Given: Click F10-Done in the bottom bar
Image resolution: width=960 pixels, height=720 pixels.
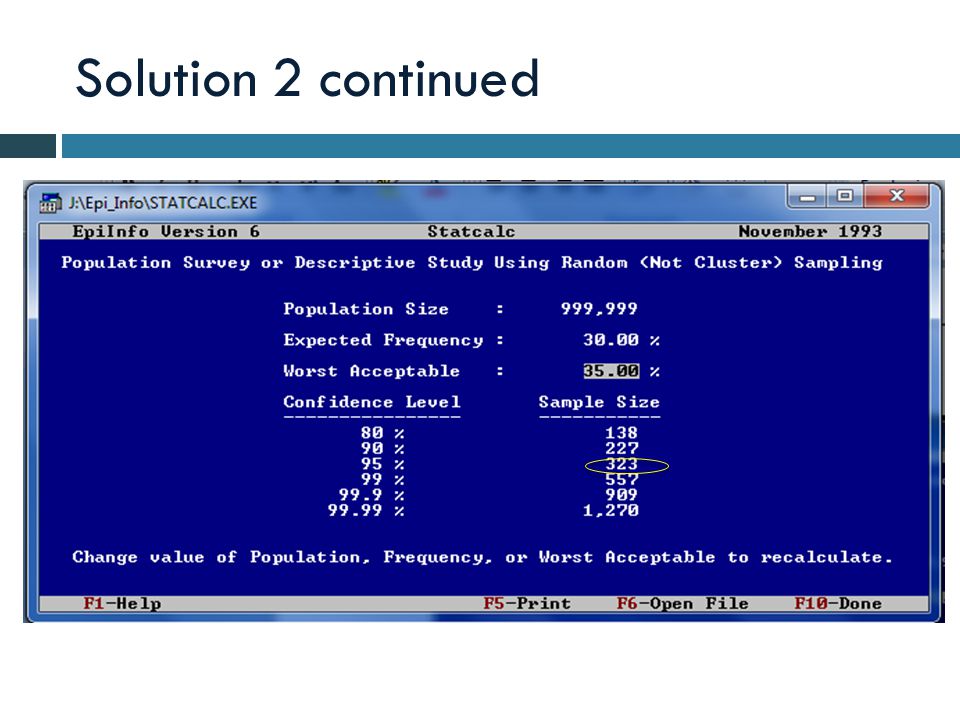Looking at the screenshot, I should [x=838, y=603].
